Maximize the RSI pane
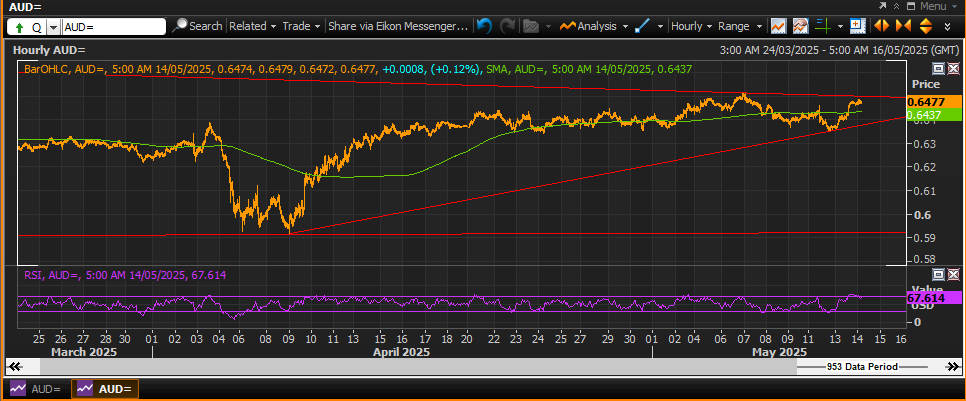Image resolution: width=966 pixels, height=401 pixels. tap(938, 275)
